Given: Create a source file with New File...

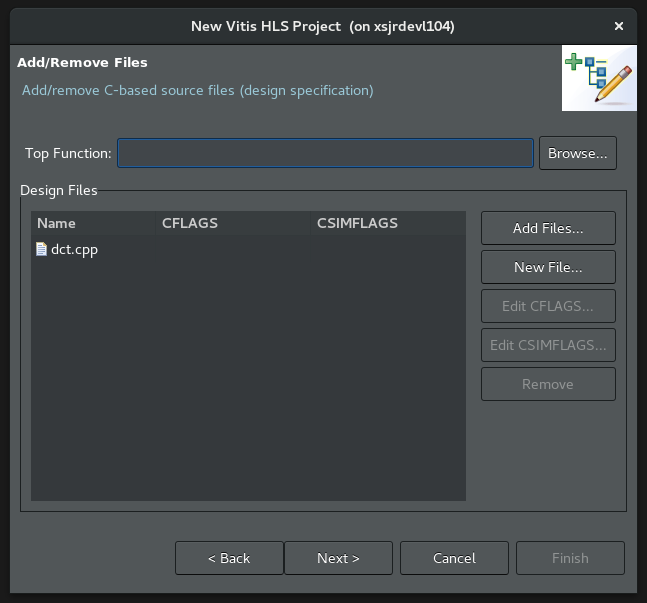Looking at the screenshot, I should click(547, 267).
